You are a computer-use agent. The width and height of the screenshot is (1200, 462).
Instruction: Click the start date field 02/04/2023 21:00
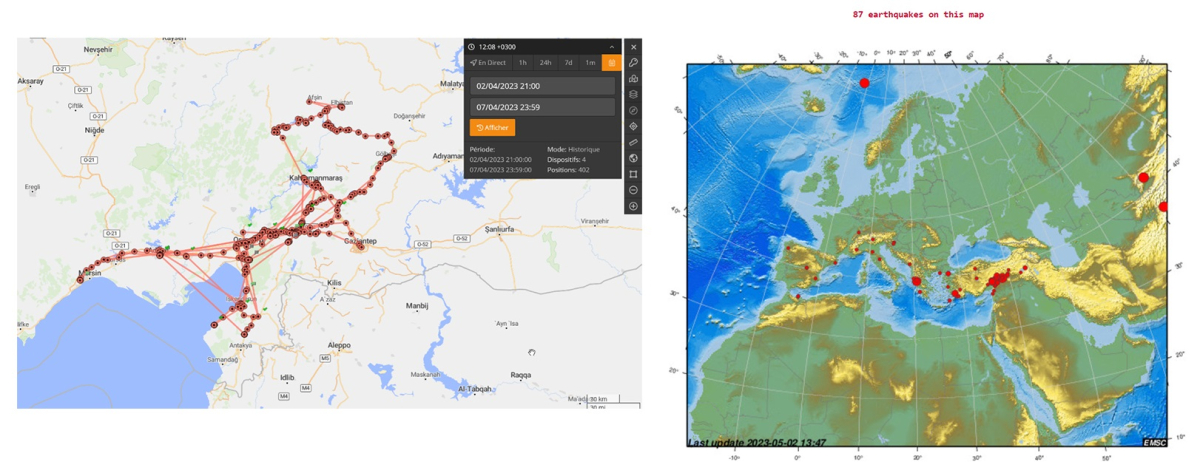(543, 86)
